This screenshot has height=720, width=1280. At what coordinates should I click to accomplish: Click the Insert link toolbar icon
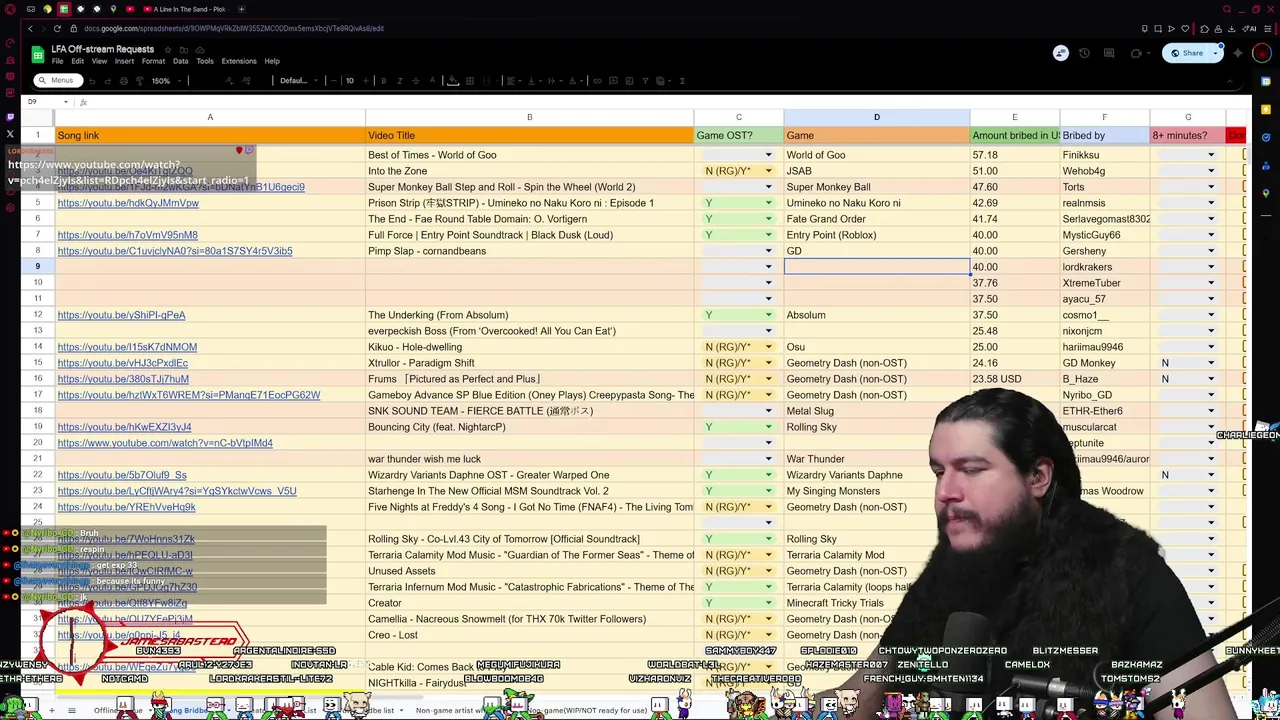(x=597, y=81)
